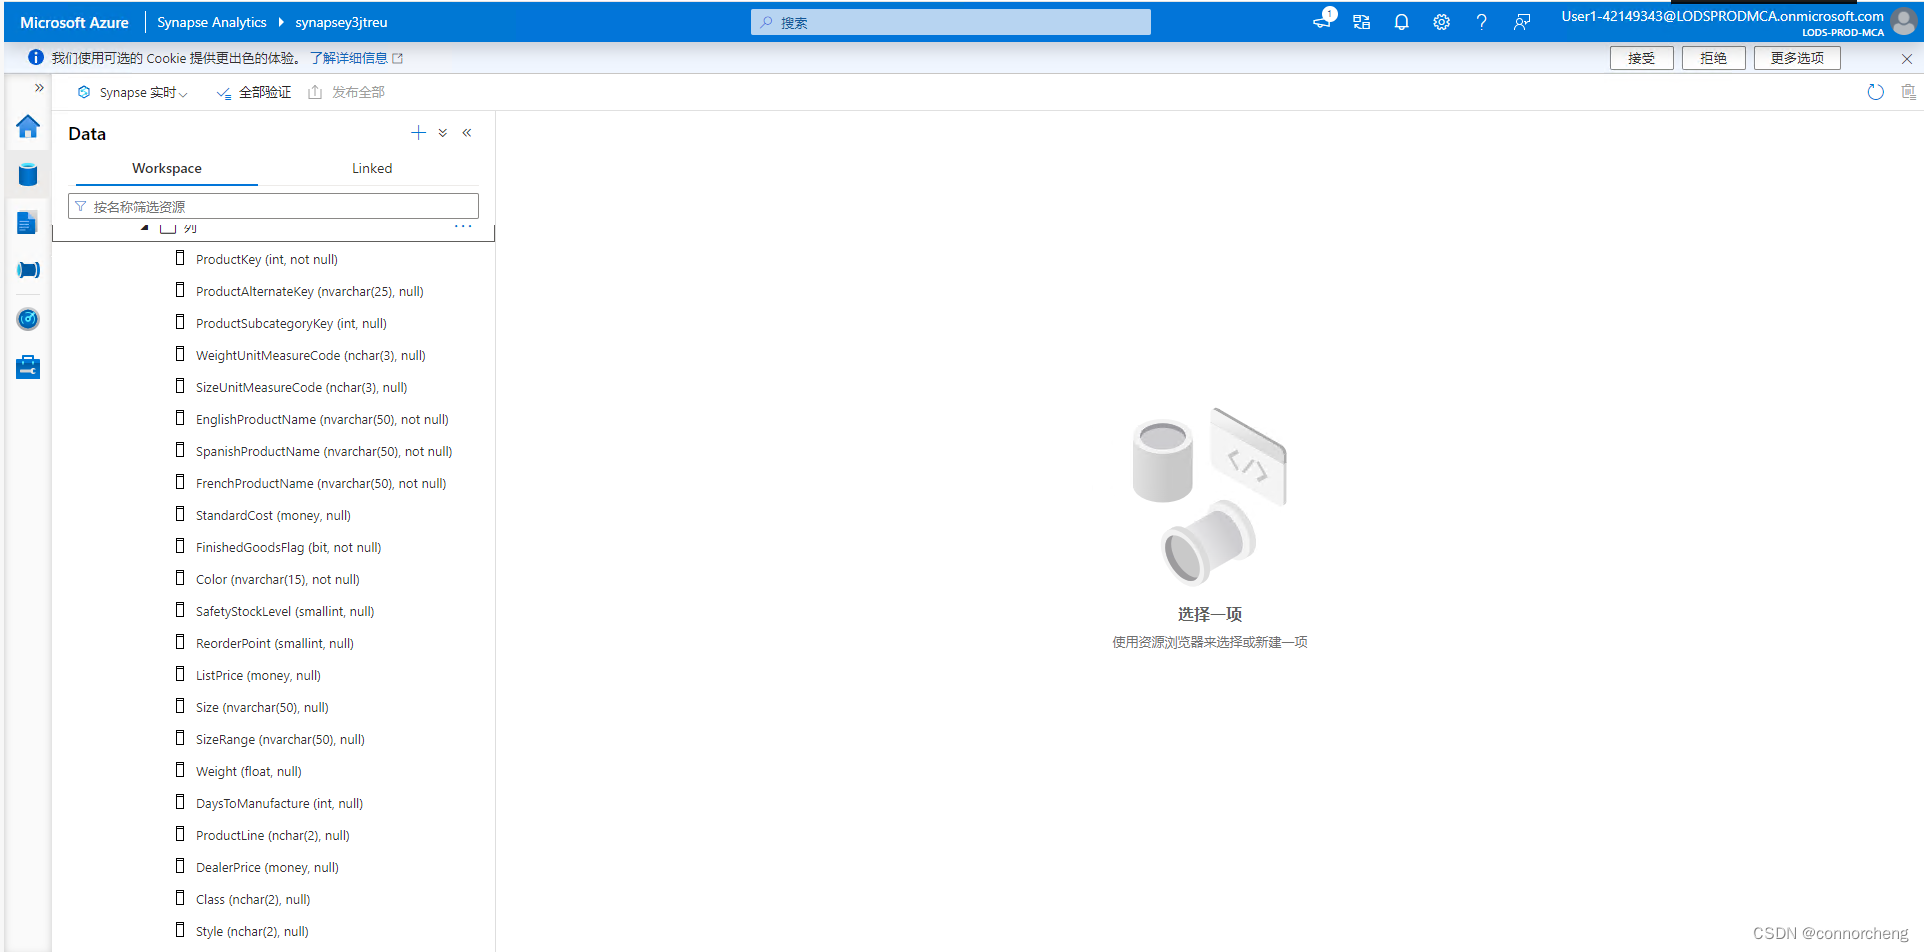Open the Data hub icon in sidebar
Image resolution: width=1924 pixels, height=952 pixels.
[27, 174]
